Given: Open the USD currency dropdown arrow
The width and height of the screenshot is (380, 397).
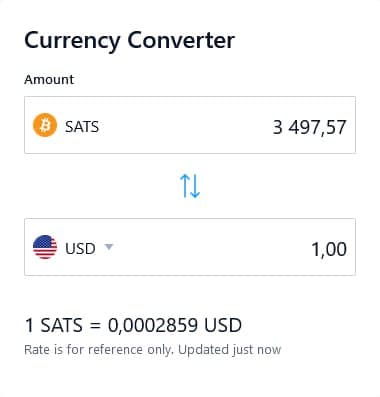Looking at the screenshot, I should coord(109,247).
